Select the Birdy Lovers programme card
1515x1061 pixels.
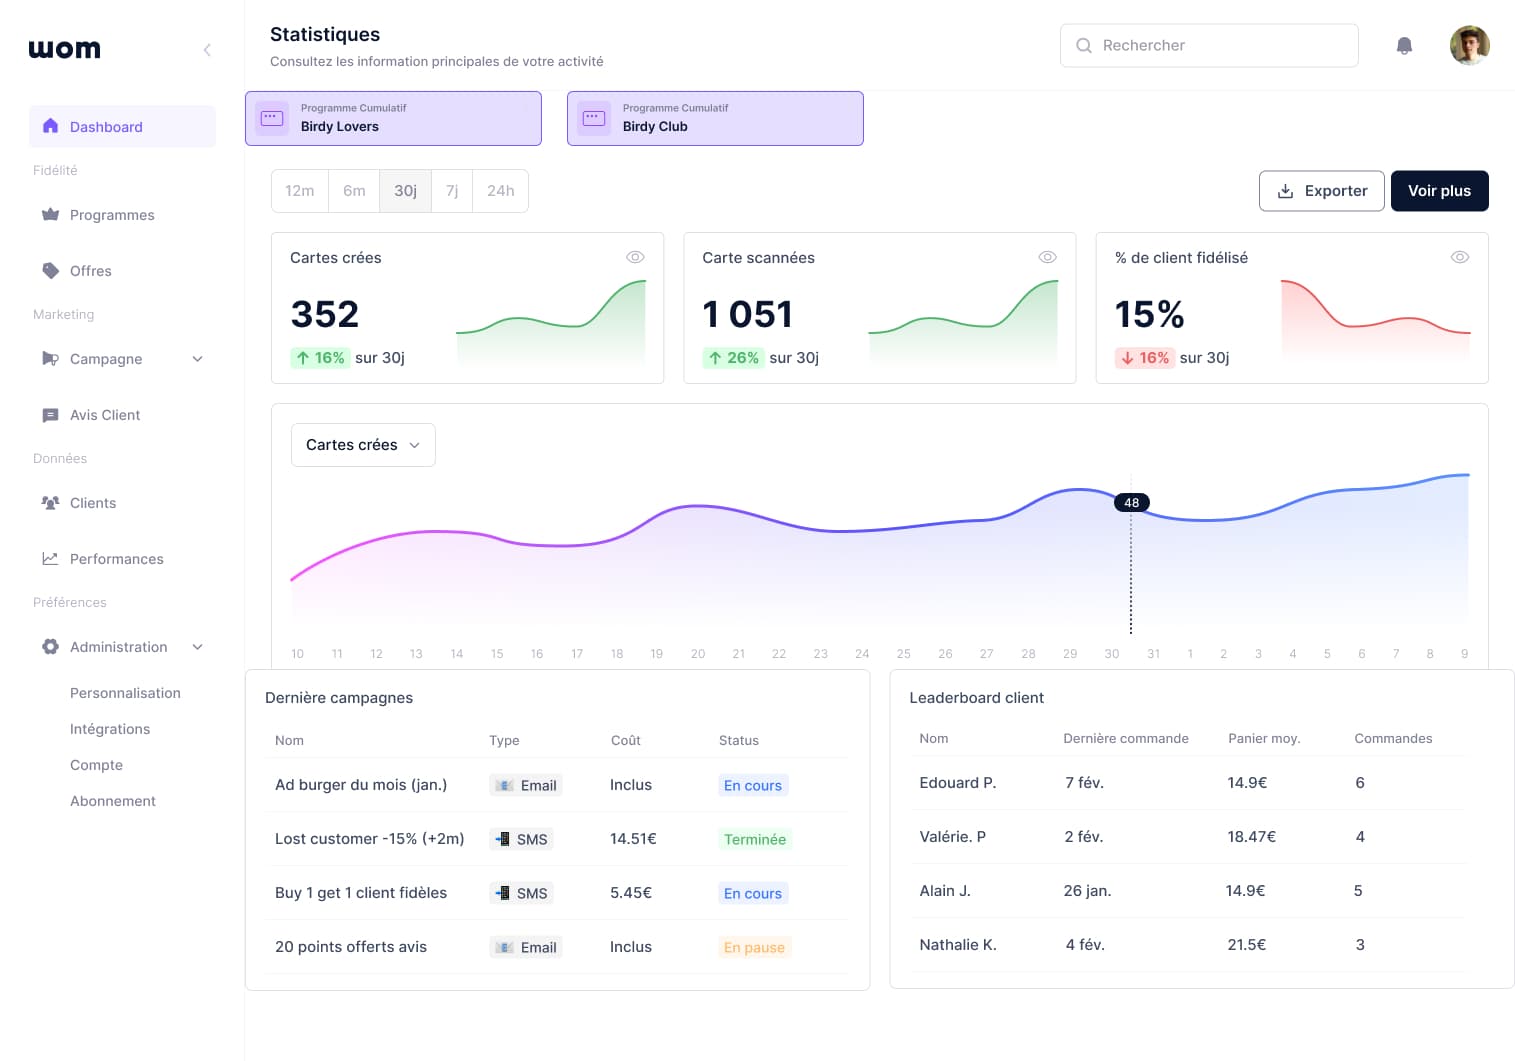point(393,118)
